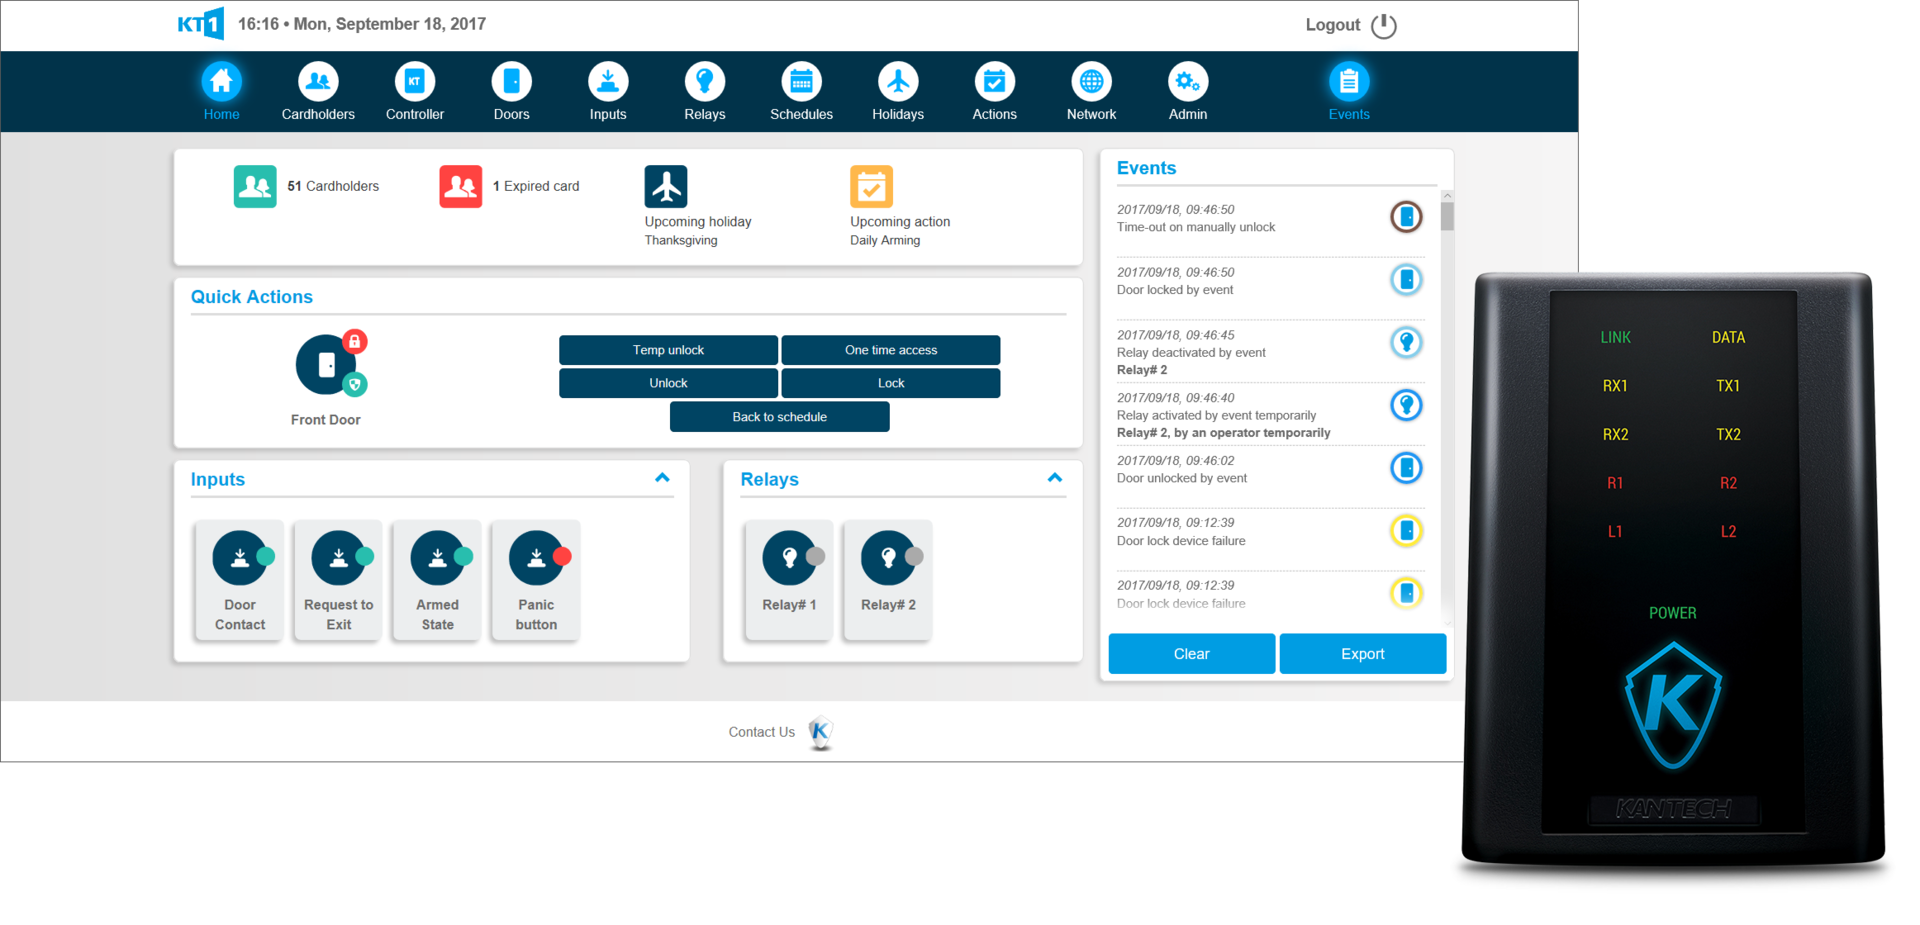This screenshot has width=1920, height=925.
Task: Click the Inputs navigation icon
Action: click(607, 79)
